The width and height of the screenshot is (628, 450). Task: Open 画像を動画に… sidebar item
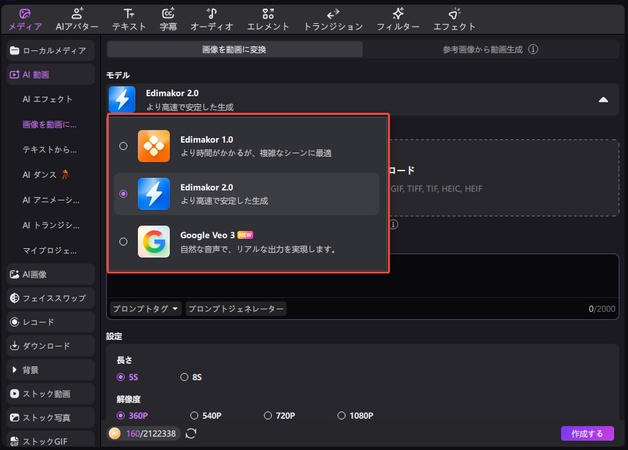pos(49,125)
